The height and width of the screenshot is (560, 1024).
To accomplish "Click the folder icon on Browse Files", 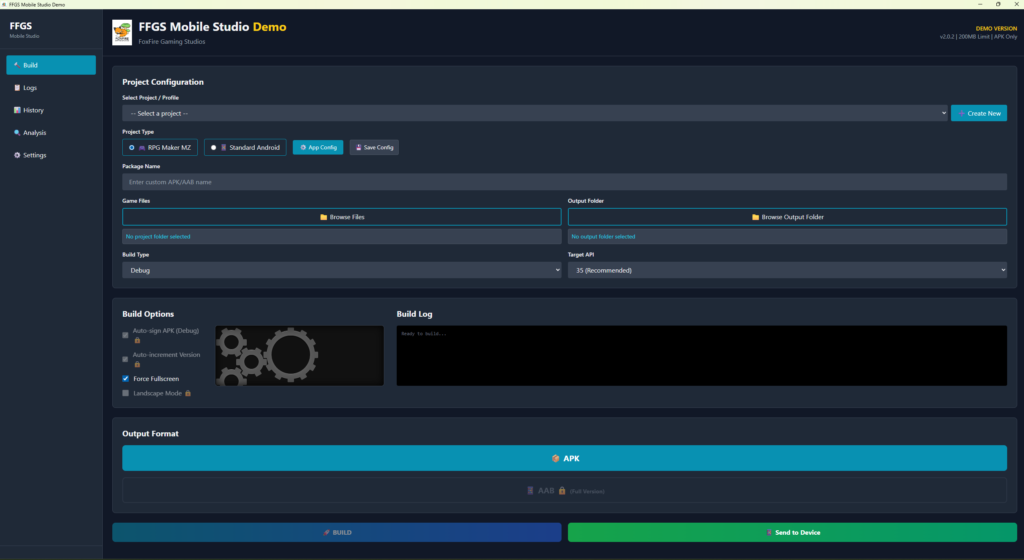I will coord(324,217).
